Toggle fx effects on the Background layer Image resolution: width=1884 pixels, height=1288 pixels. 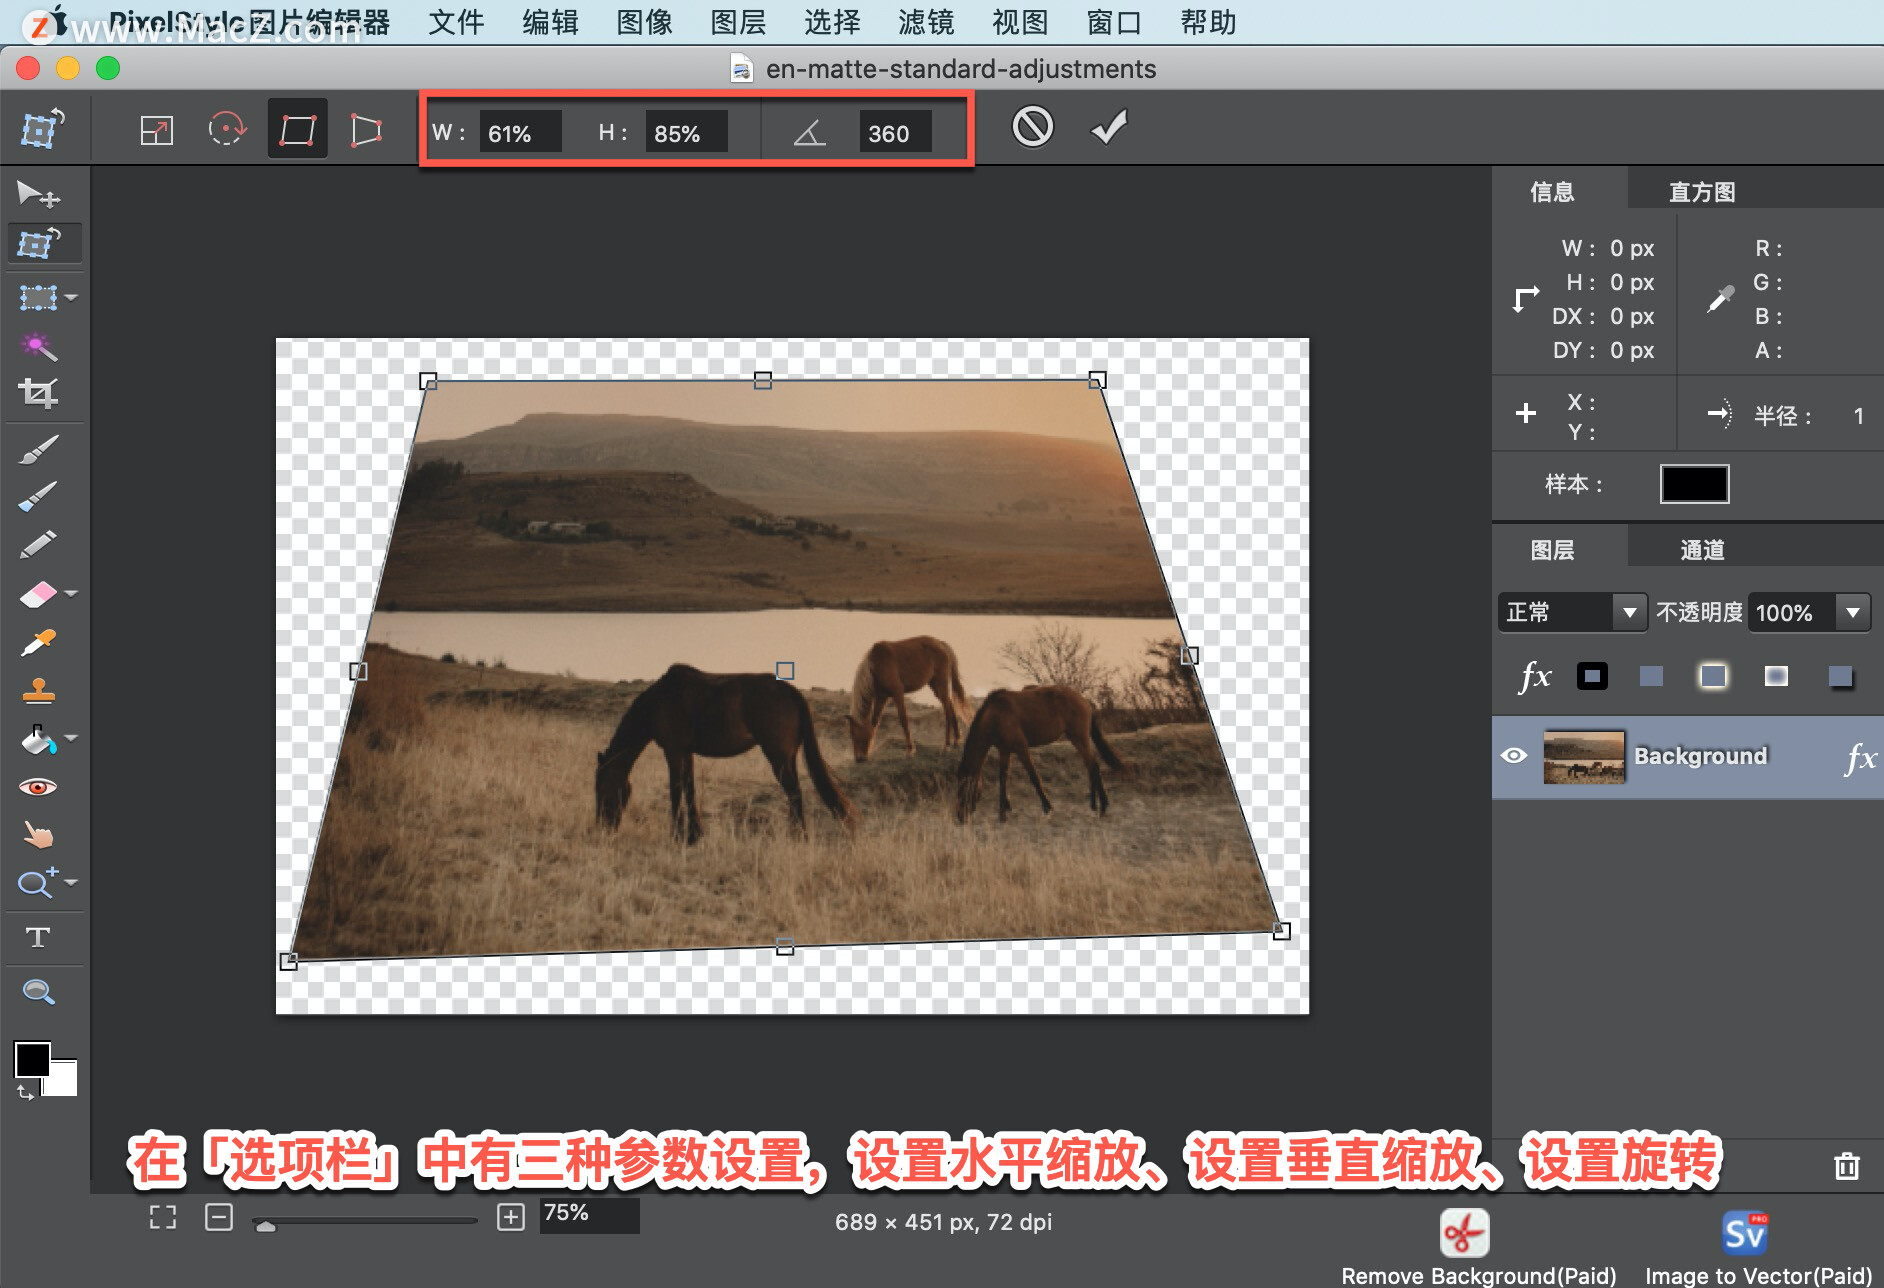point(1862,757)
